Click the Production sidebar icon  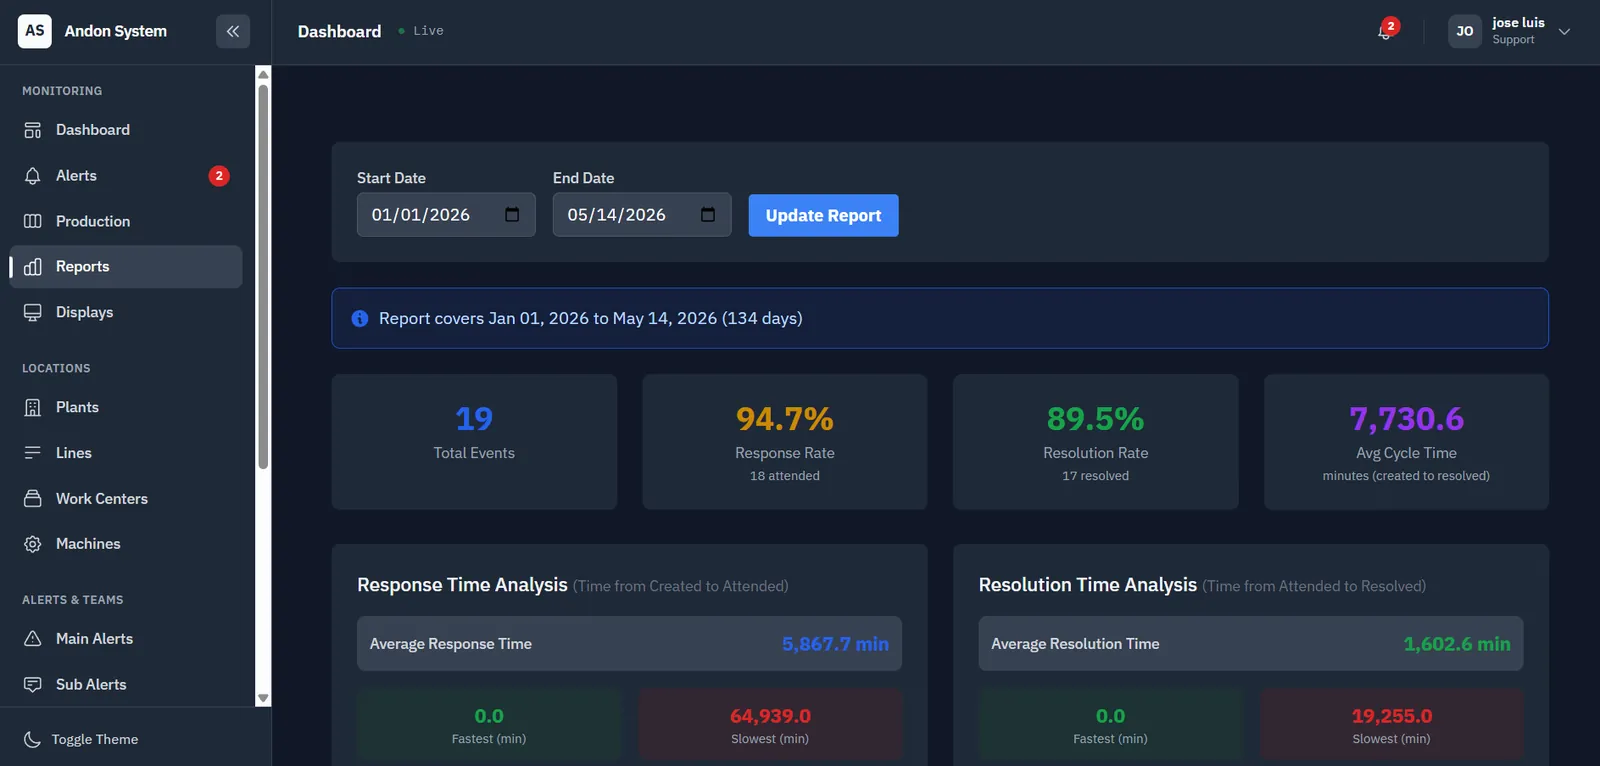click(x=33, y=221)
